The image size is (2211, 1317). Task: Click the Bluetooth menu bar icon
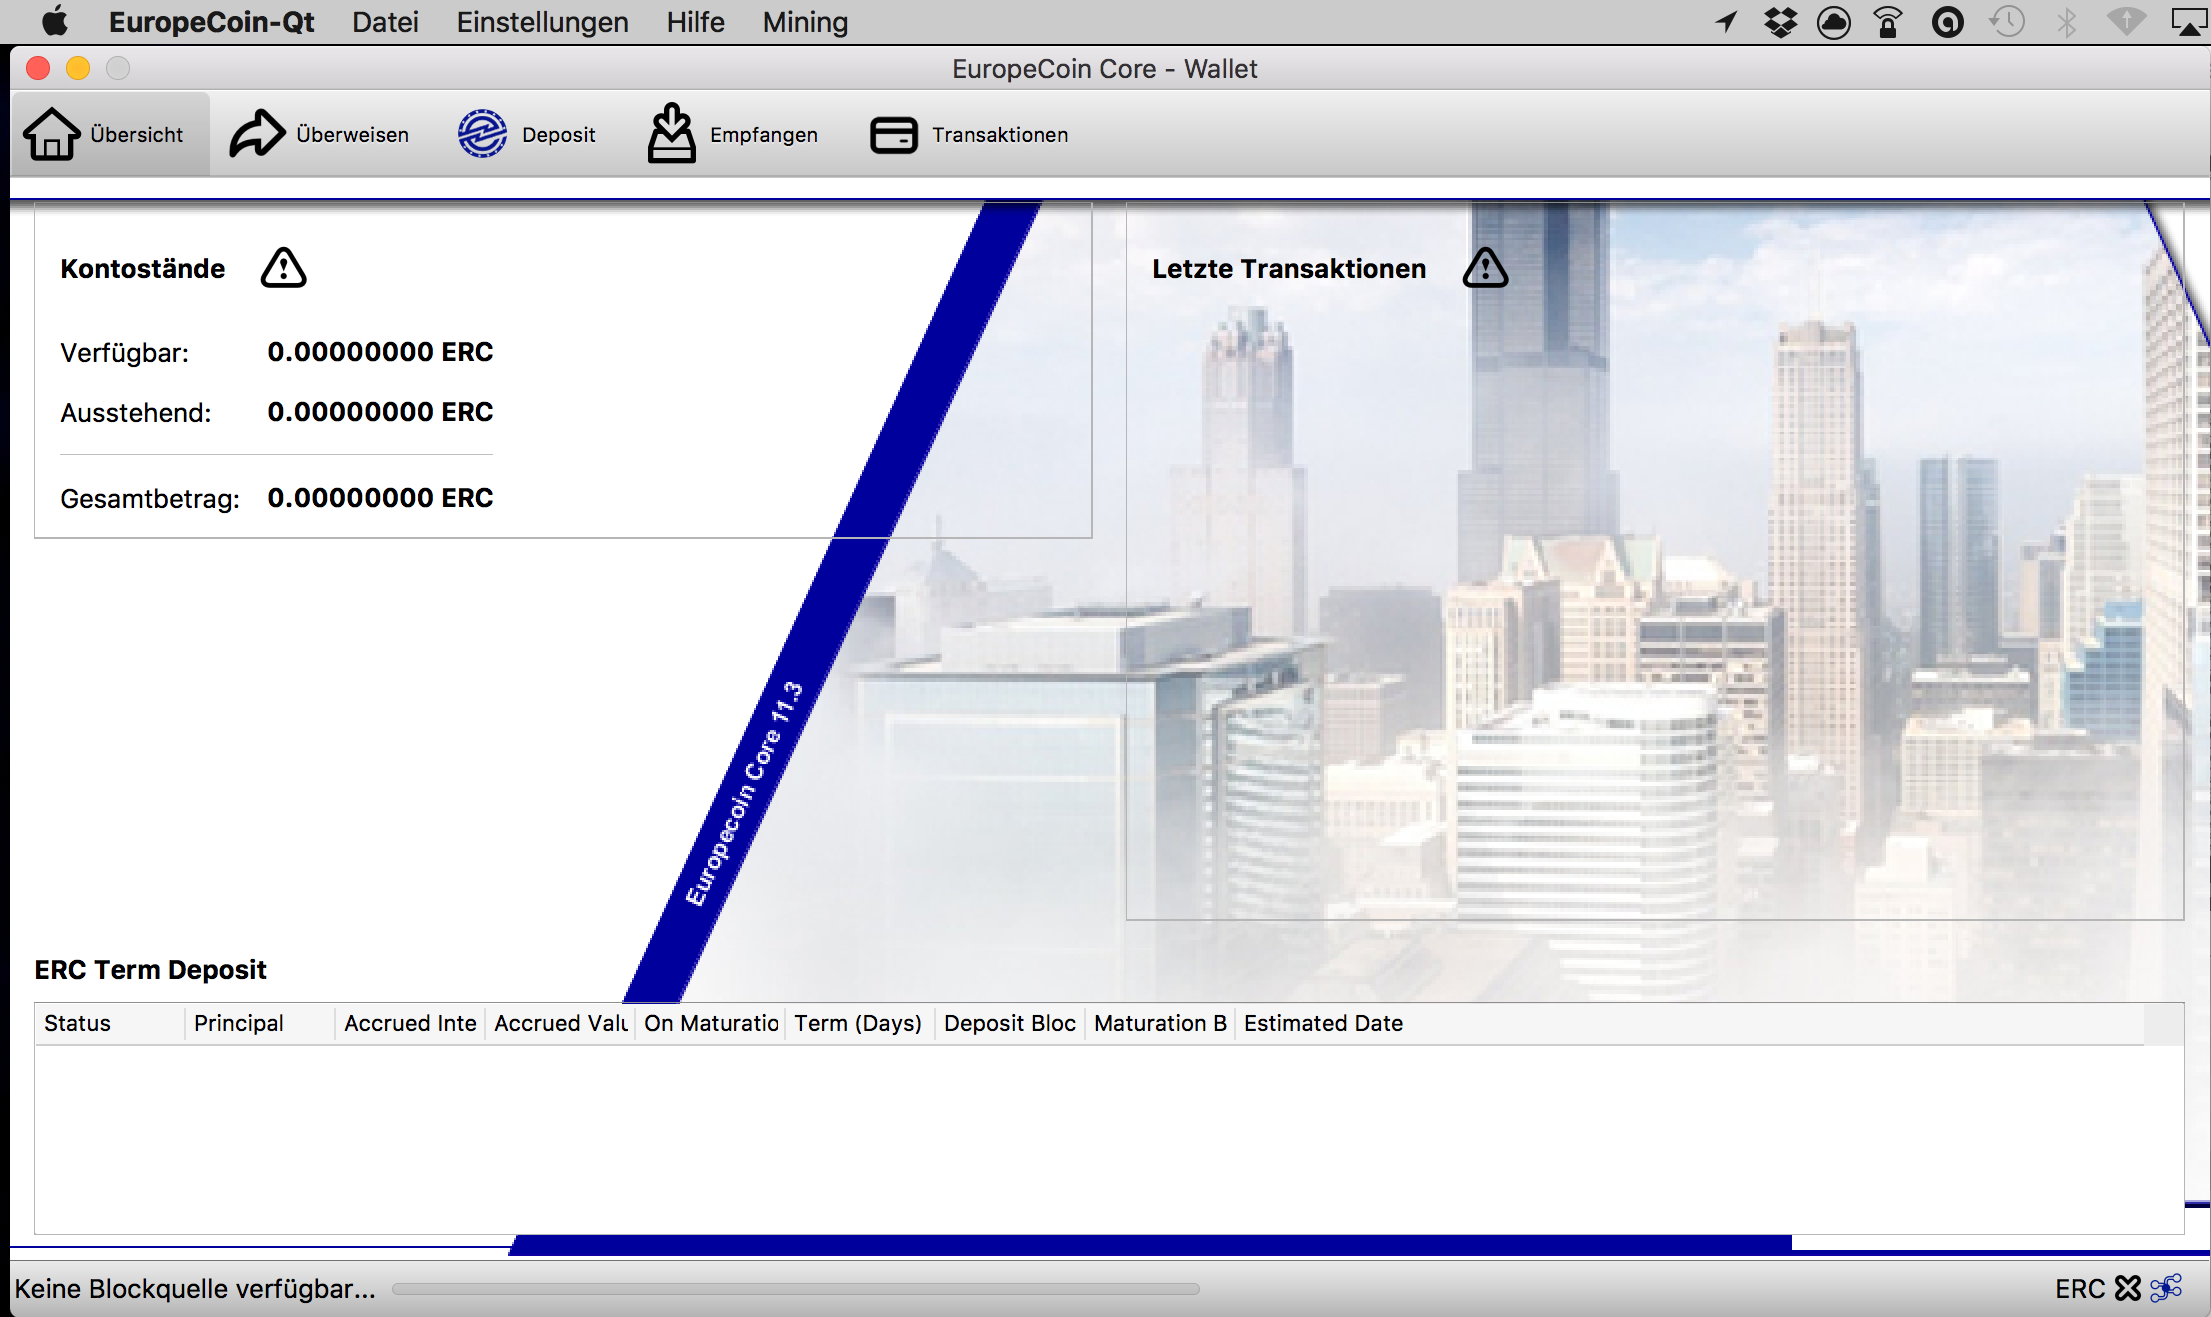click(x=2067, y=22)
